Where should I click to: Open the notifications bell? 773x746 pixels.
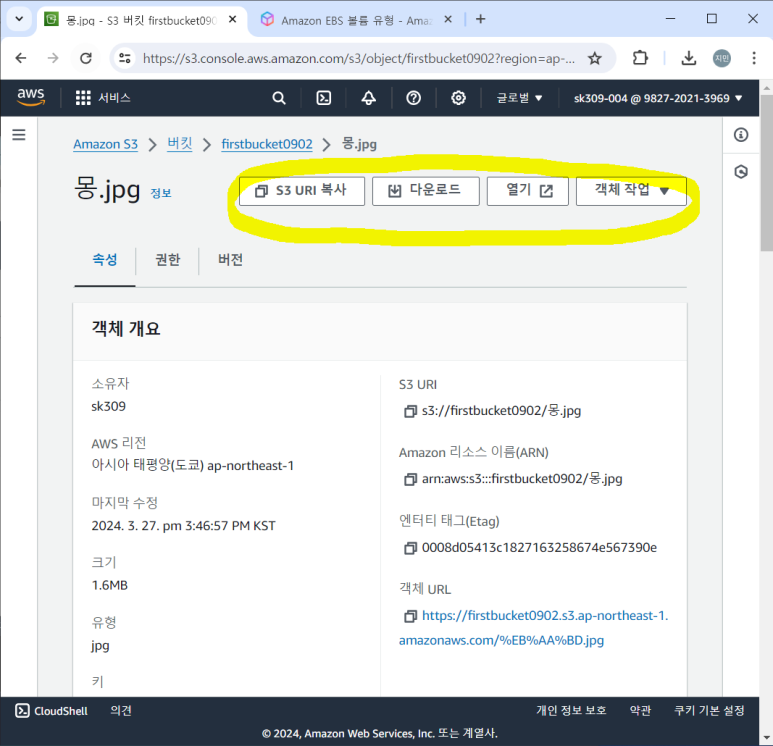click(368, 98)
